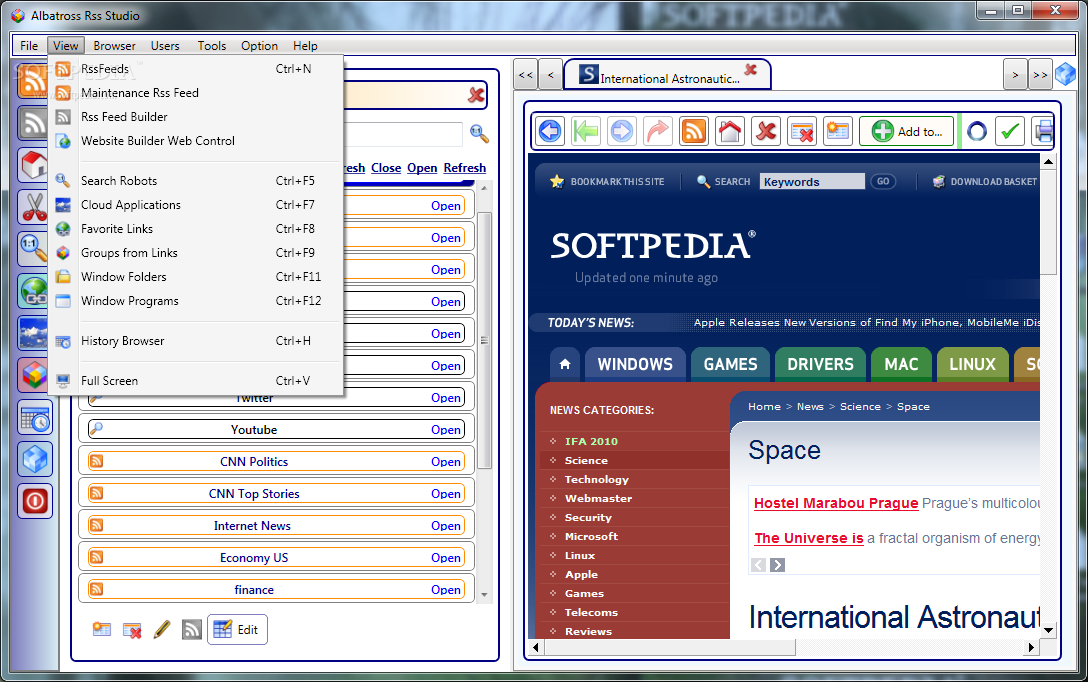This screenshot has width=1088, height=682.
Task: Open the gray RSS sidebar icon
Action: tap(34, 123)
